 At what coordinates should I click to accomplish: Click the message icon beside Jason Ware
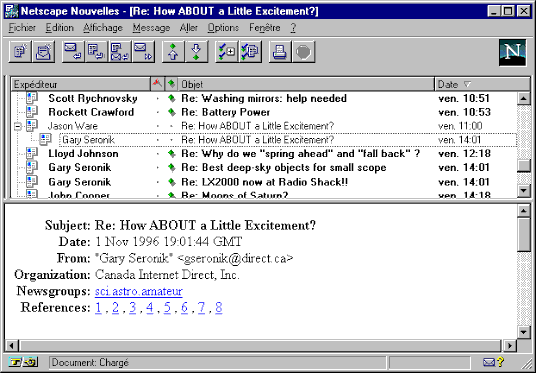tap(32, 125)
